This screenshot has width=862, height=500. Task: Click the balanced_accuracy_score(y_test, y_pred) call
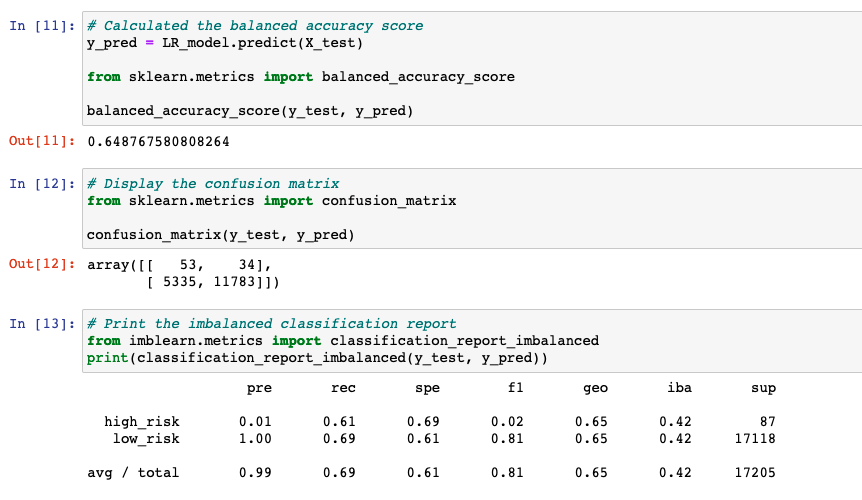pos(250,111)
